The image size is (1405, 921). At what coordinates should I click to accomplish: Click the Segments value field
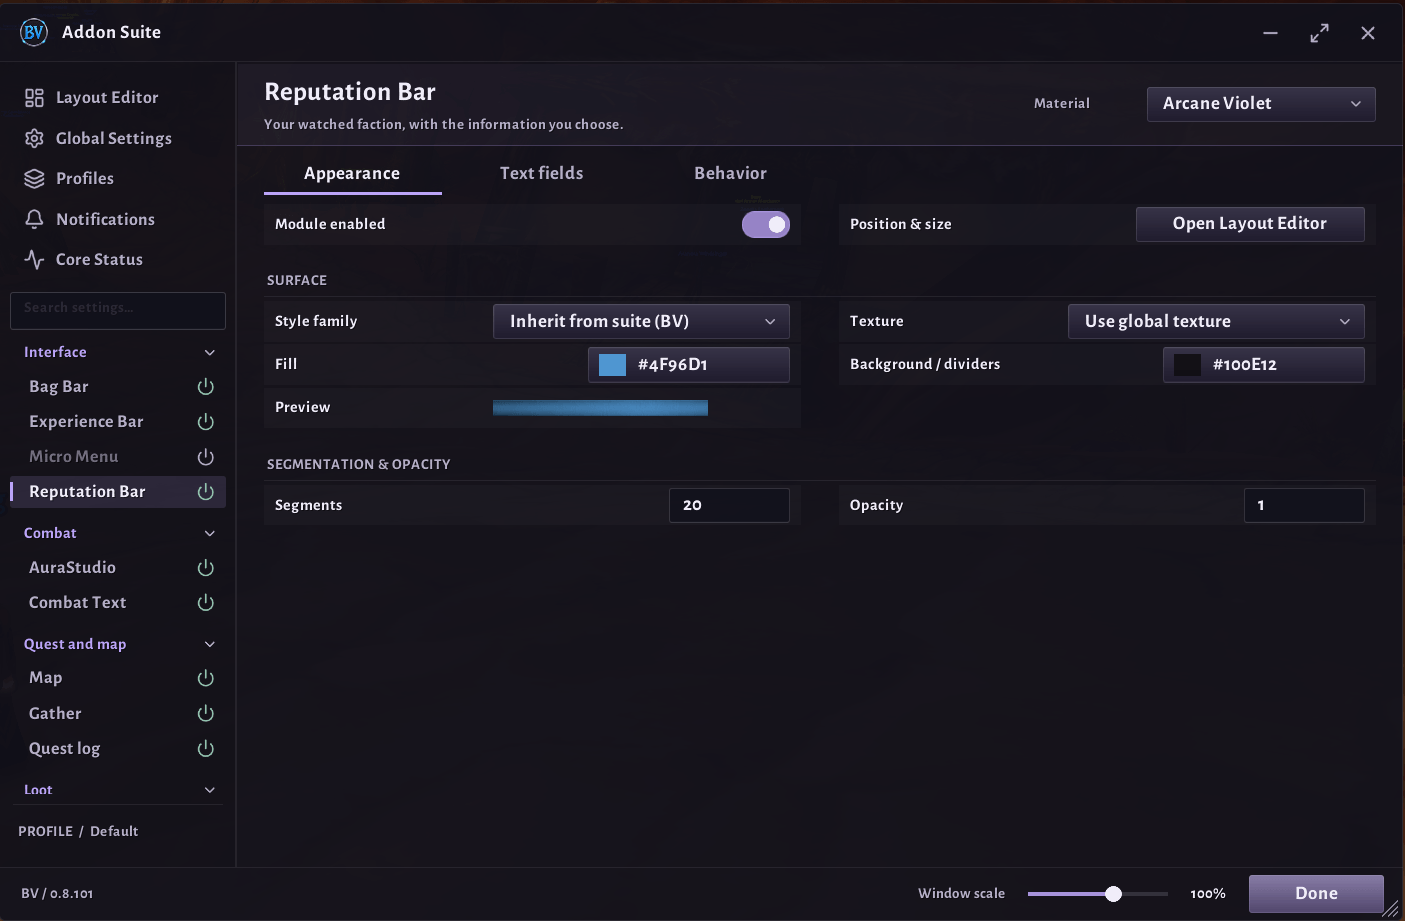click(729, 505)
